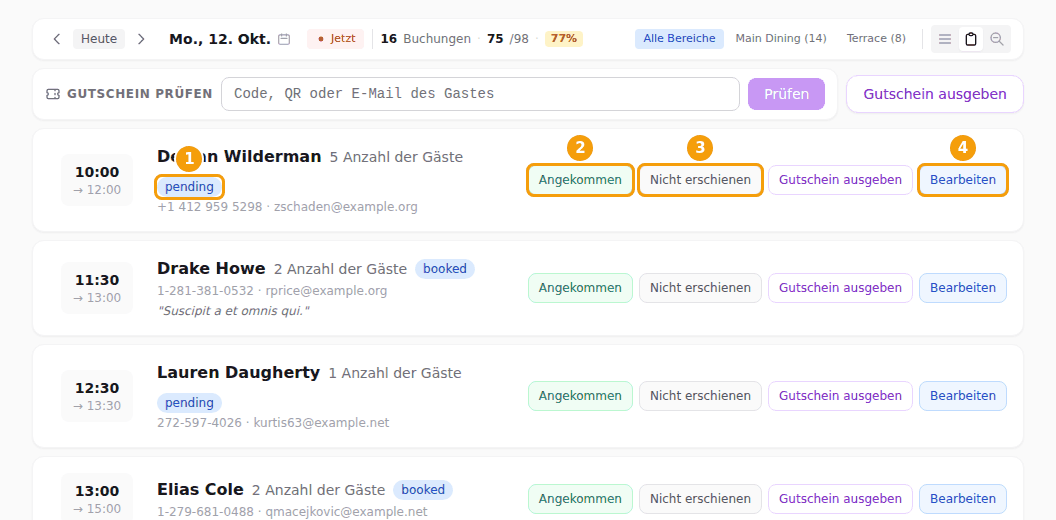Screen dimensions: 1056x520
Task: Click booked badge next to Drake Howe
Action: pyautogui.click(x=445, y=269)
